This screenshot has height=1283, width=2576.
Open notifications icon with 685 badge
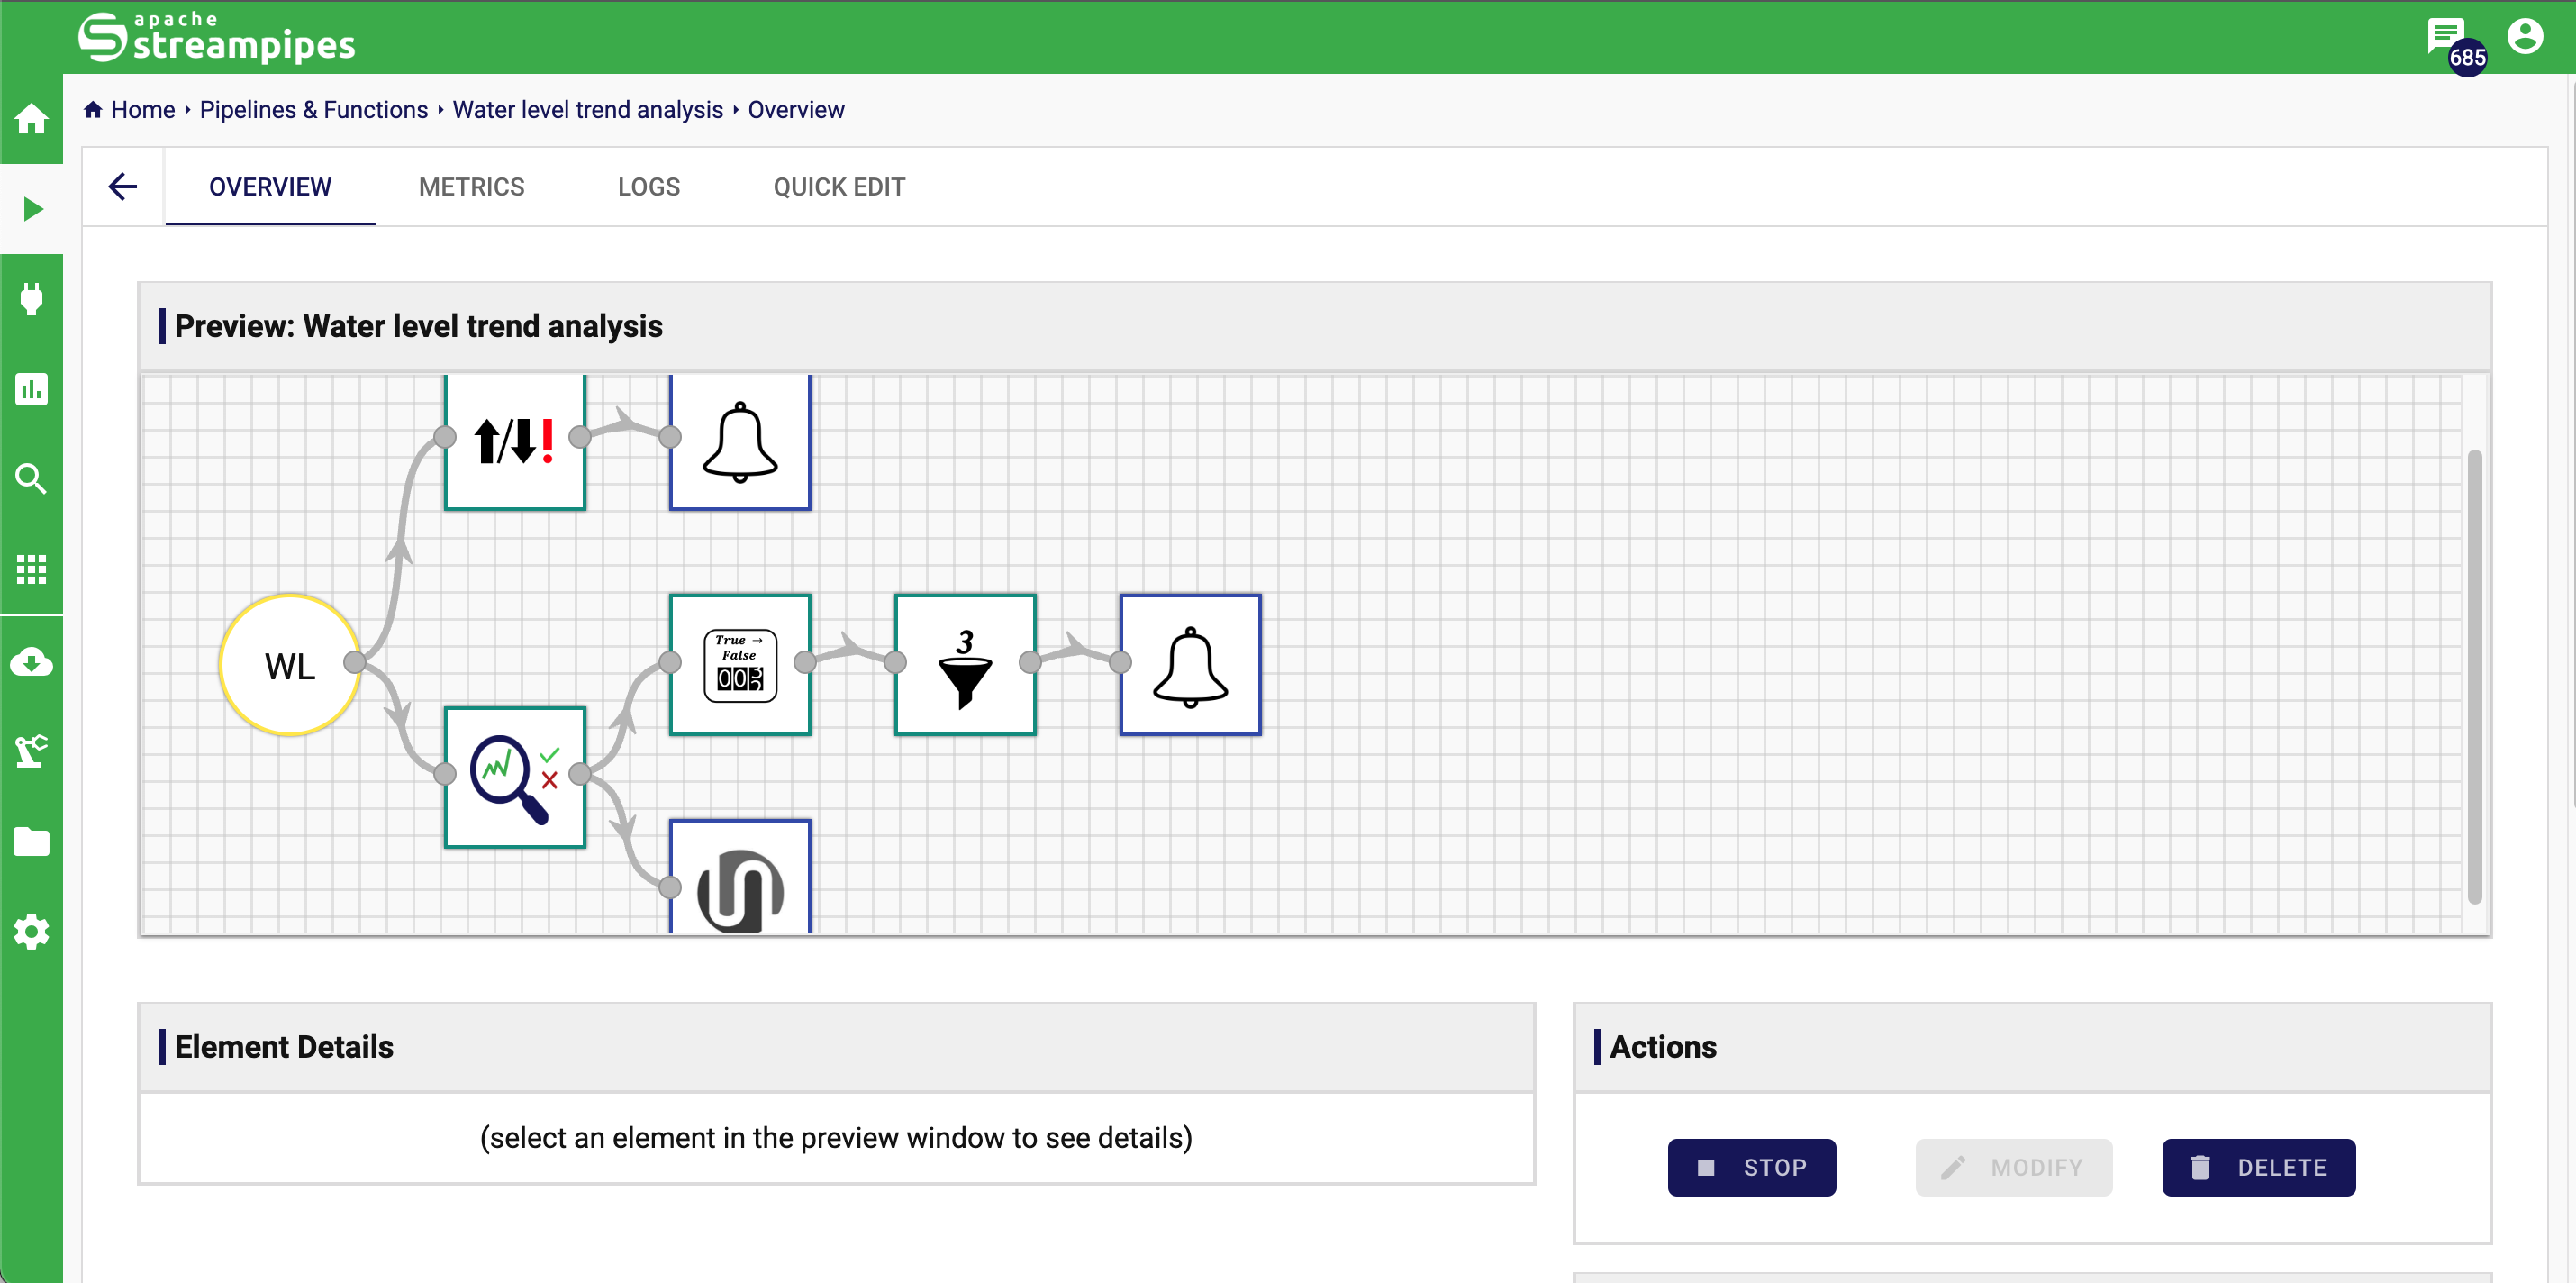[2445, 38]
